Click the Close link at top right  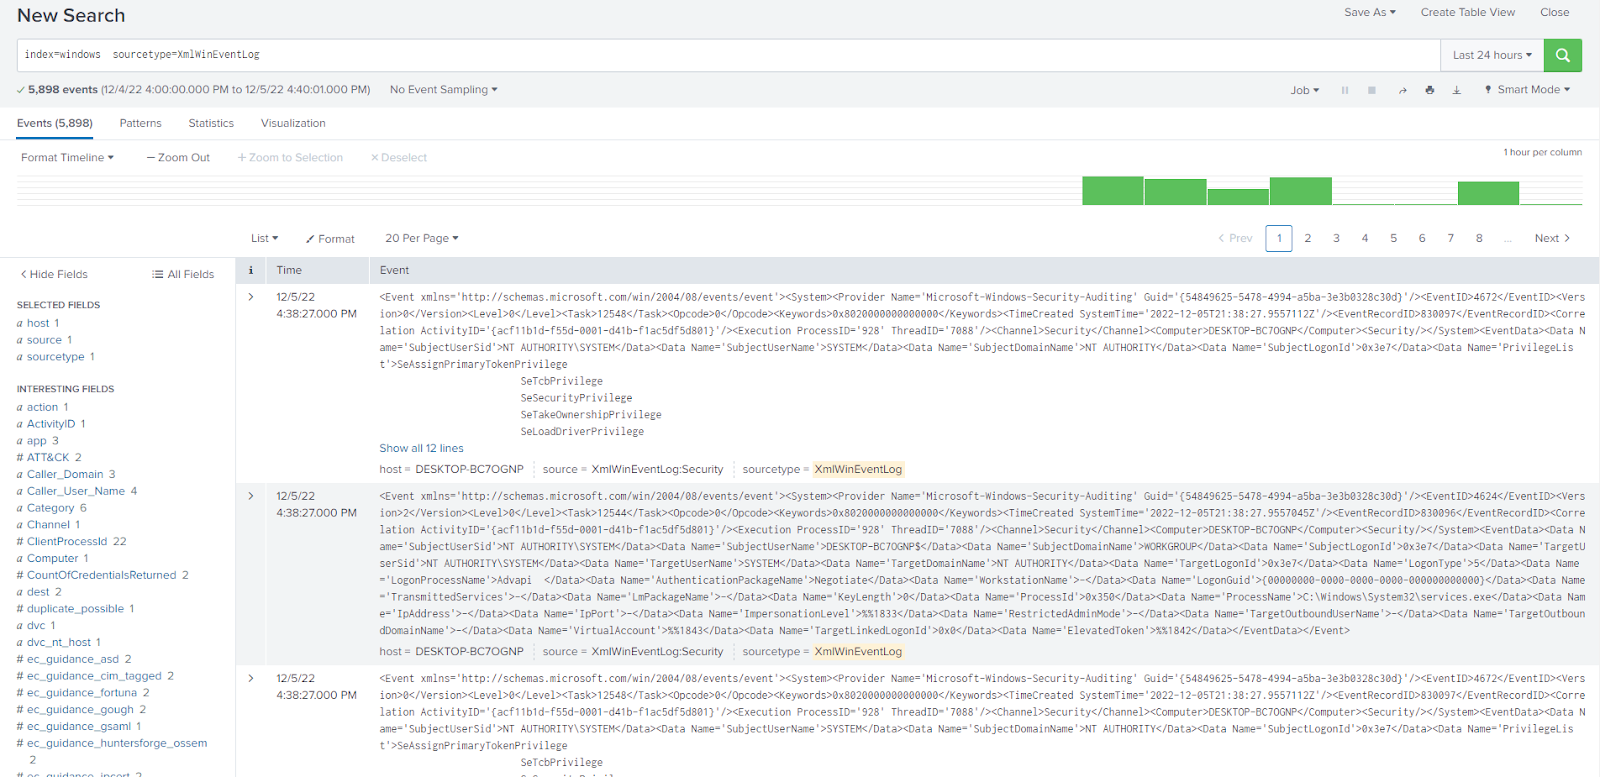1554,12
